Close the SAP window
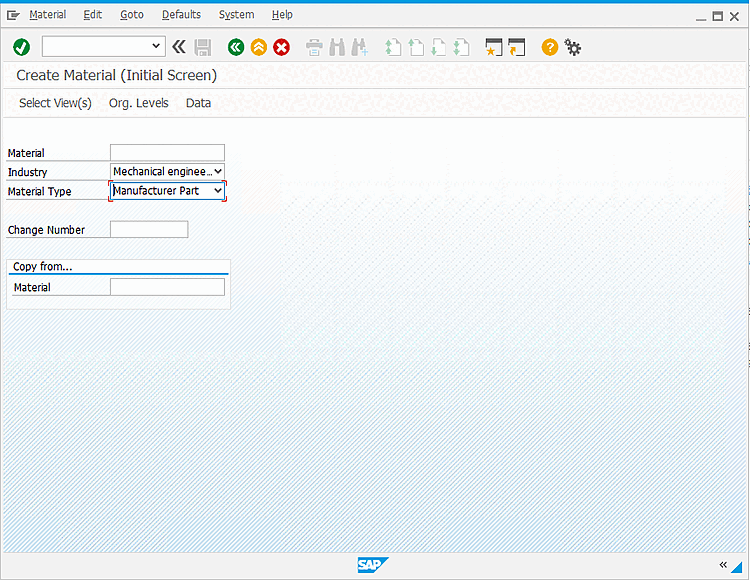The image size is (750, 580). [x=735, y=16]
